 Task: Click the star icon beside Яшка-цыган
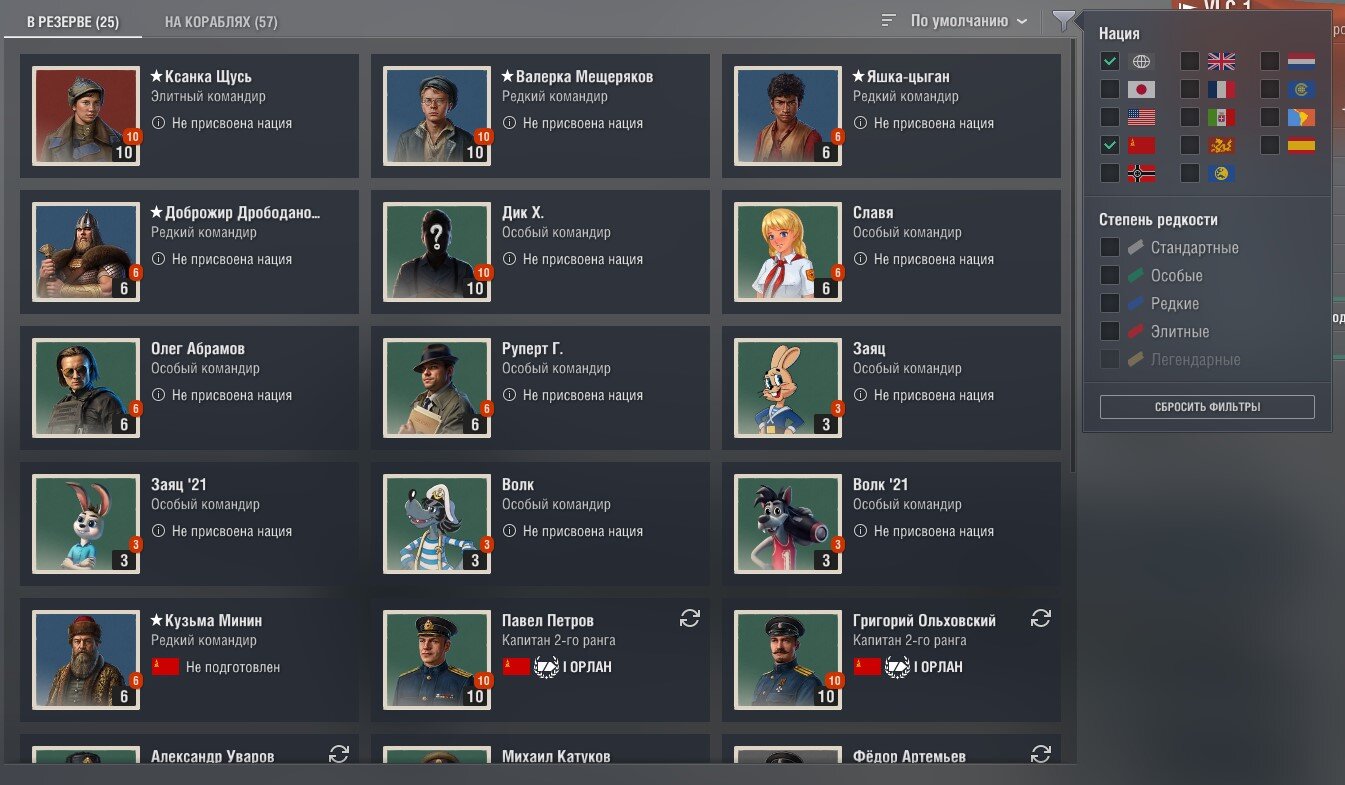(x=858, y=76)
